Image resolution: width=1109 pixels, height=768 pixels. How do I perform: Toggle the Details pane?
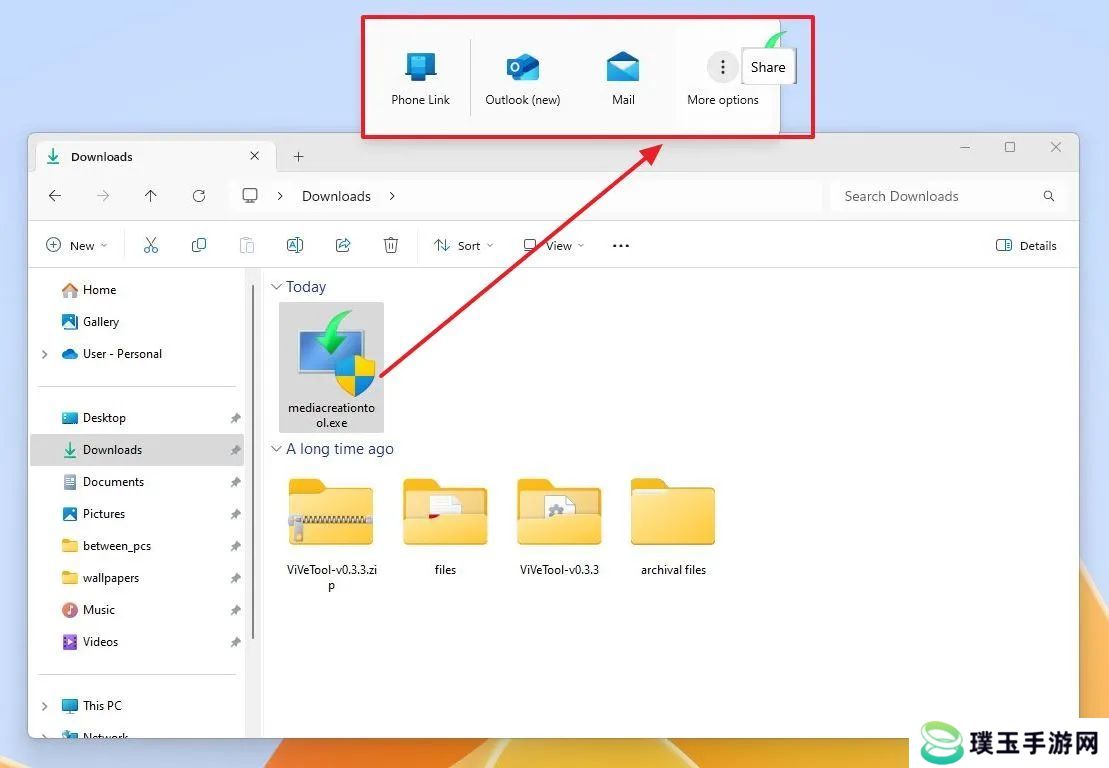tap(1026, 245)
